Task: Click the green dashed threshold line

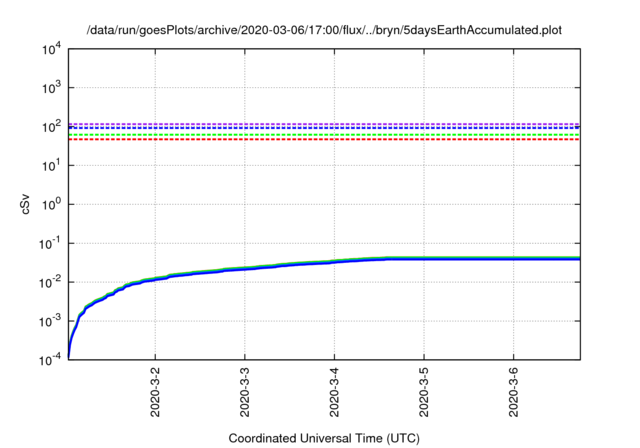Action: pyautogui.click(x=324, y=135)
